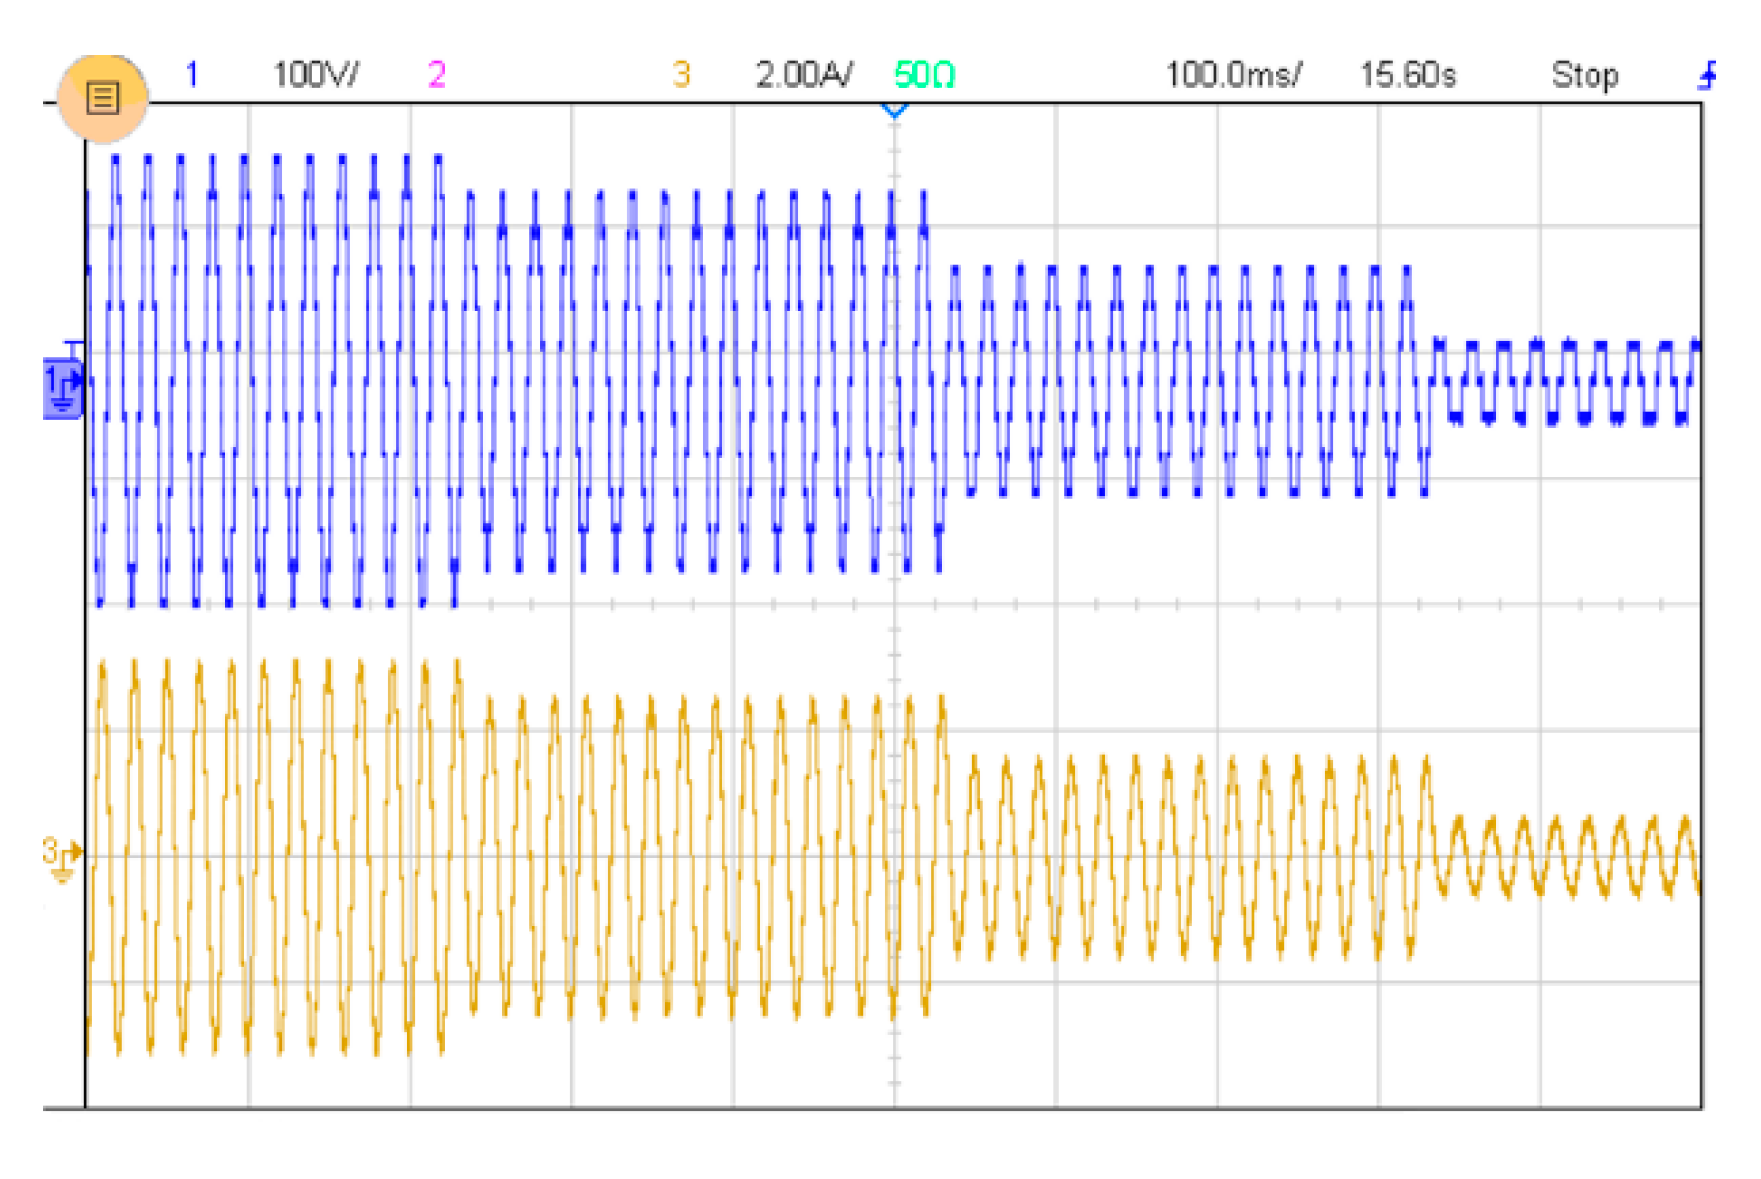Open the 100V/ vertical scale setting
Screen dimensions: 1761x1179
[x=316, y=75]
